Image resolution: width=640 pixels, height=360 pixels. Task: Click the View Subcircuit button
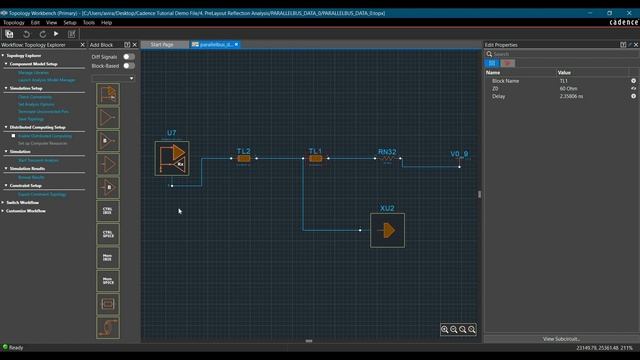561,339
